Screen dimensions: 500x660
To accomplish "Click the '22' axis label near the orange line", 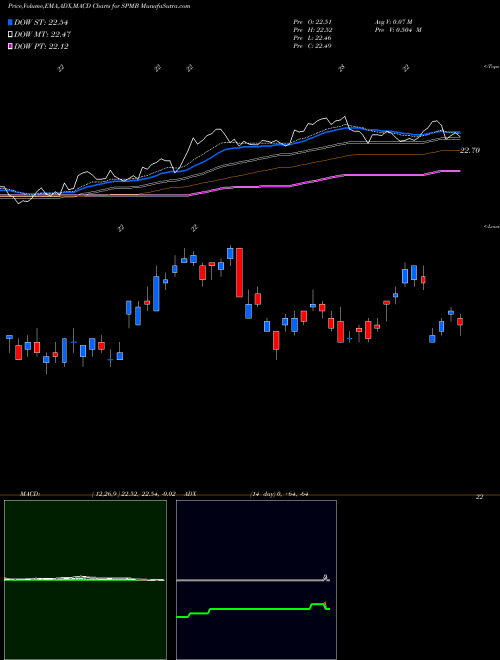I will point(479,497).
